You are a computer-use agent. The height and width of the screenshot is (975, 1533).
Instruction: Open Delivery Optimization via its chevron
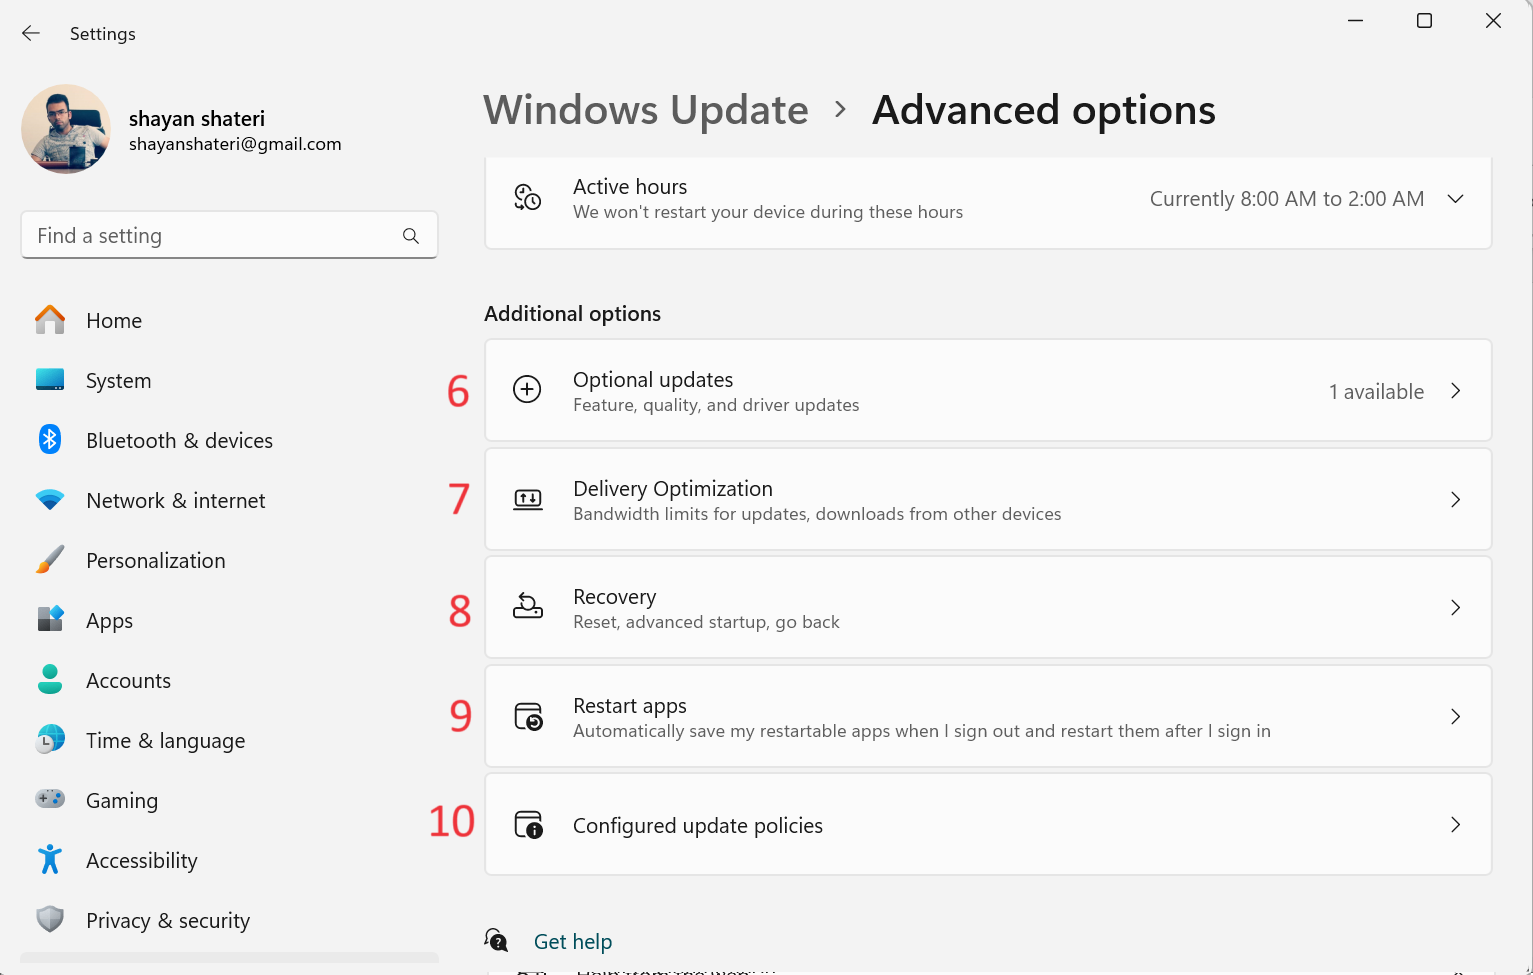[1456, 499]
